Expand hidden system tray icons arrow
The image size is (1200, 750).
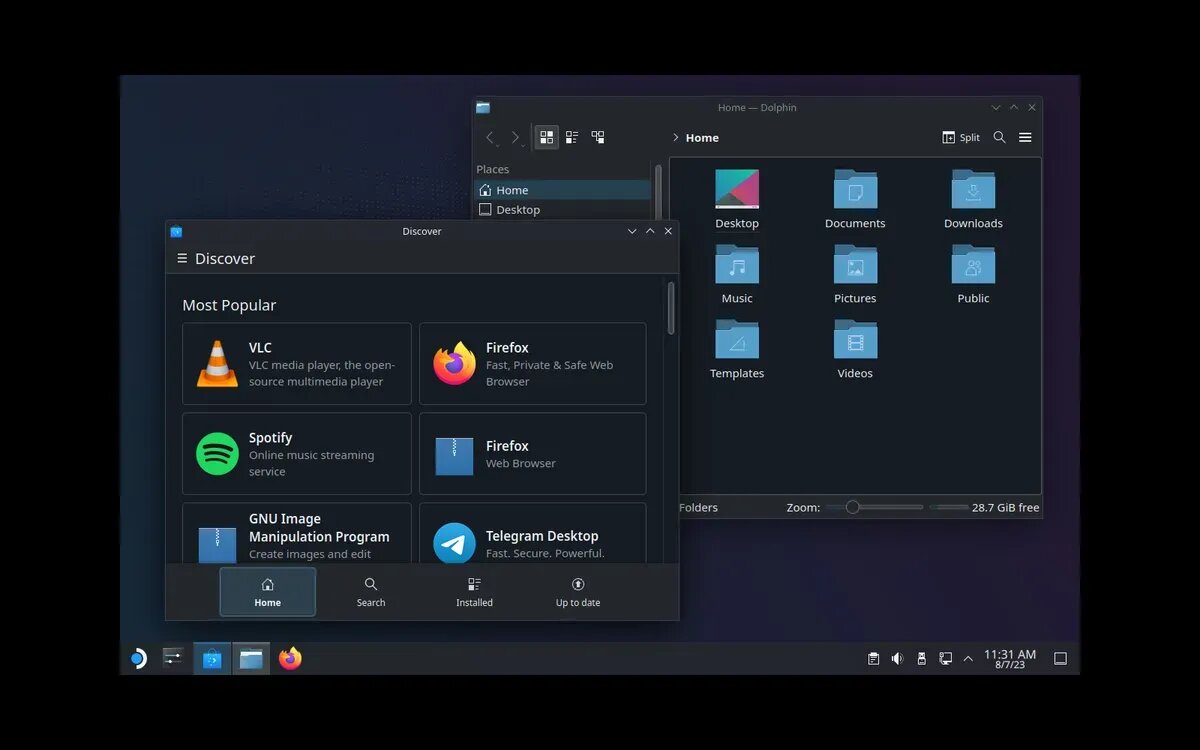tap(968, 658)
